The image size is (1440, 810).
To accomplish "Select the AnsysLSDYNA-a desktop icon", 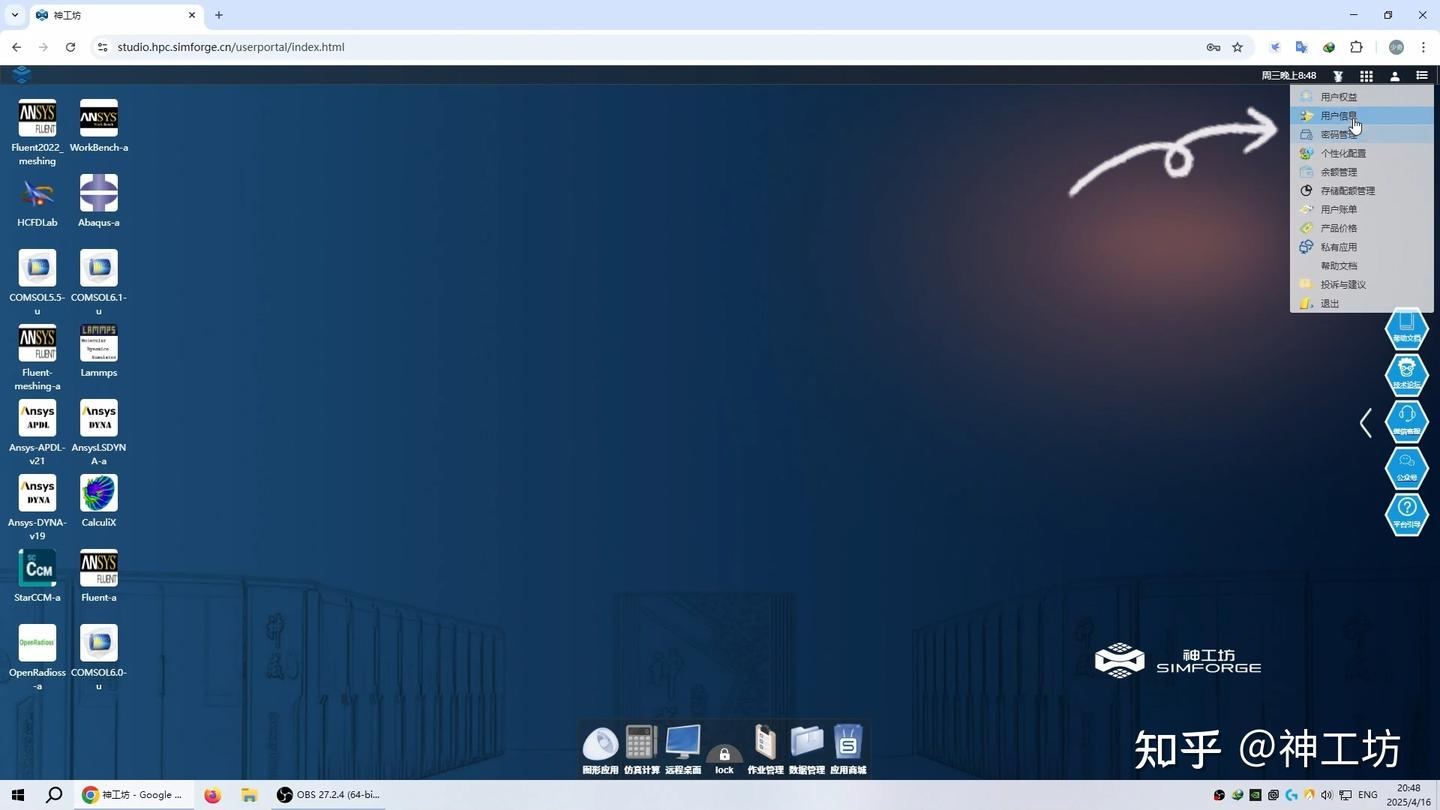I will (x=98, y=419).
